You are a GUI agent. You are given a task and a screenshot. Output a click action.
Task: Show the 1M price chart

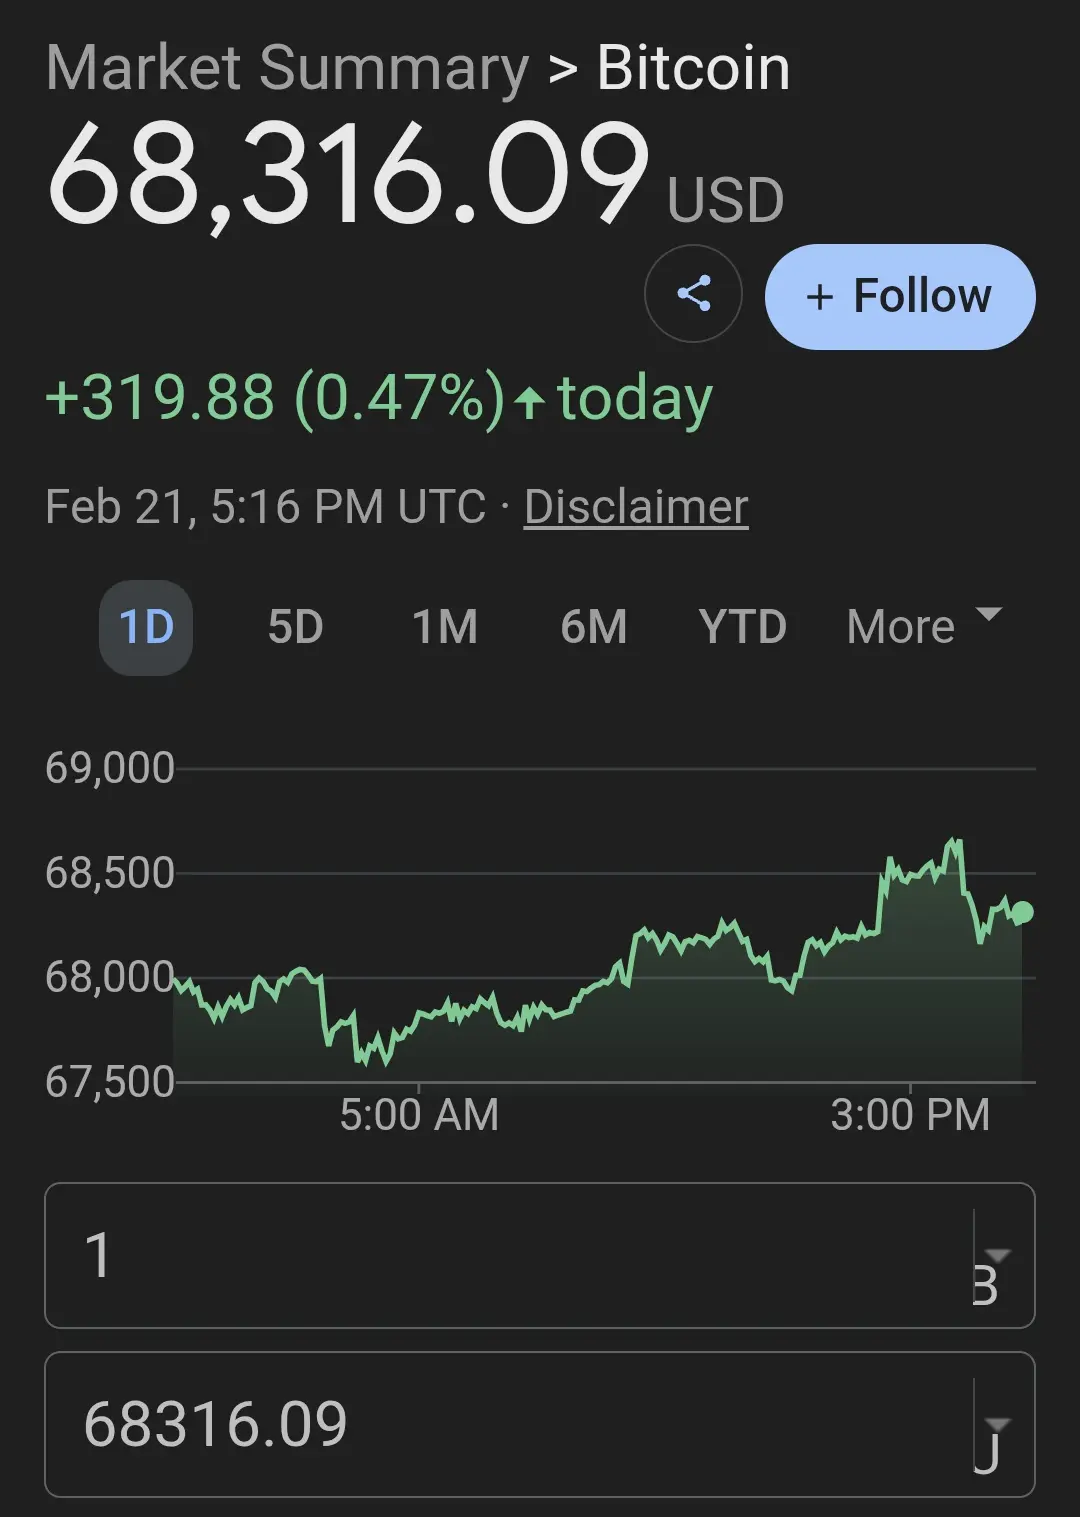point(444,628)
